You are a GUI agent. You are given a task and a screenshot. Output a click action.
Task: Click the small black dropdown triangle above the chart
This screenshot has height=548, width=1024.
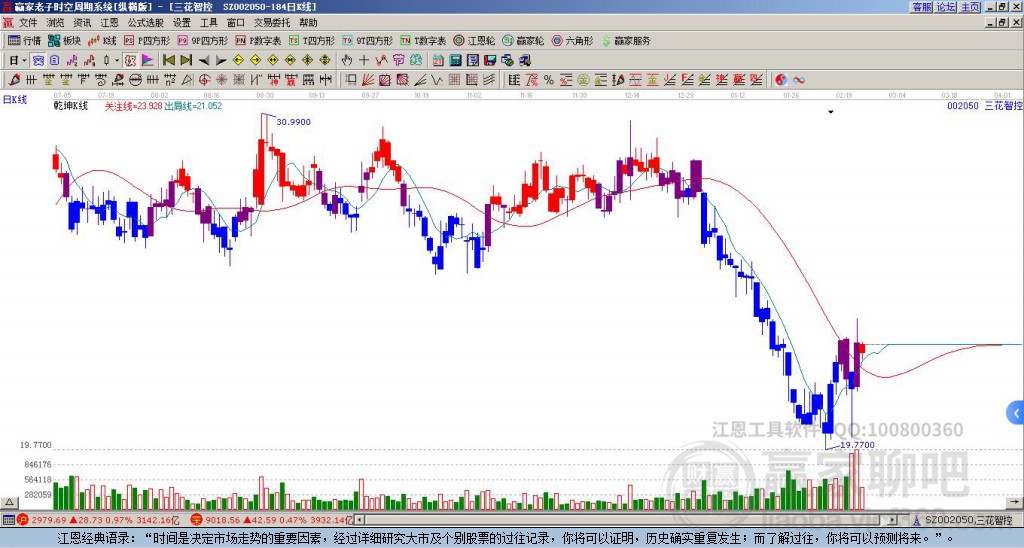pos(831,112)
